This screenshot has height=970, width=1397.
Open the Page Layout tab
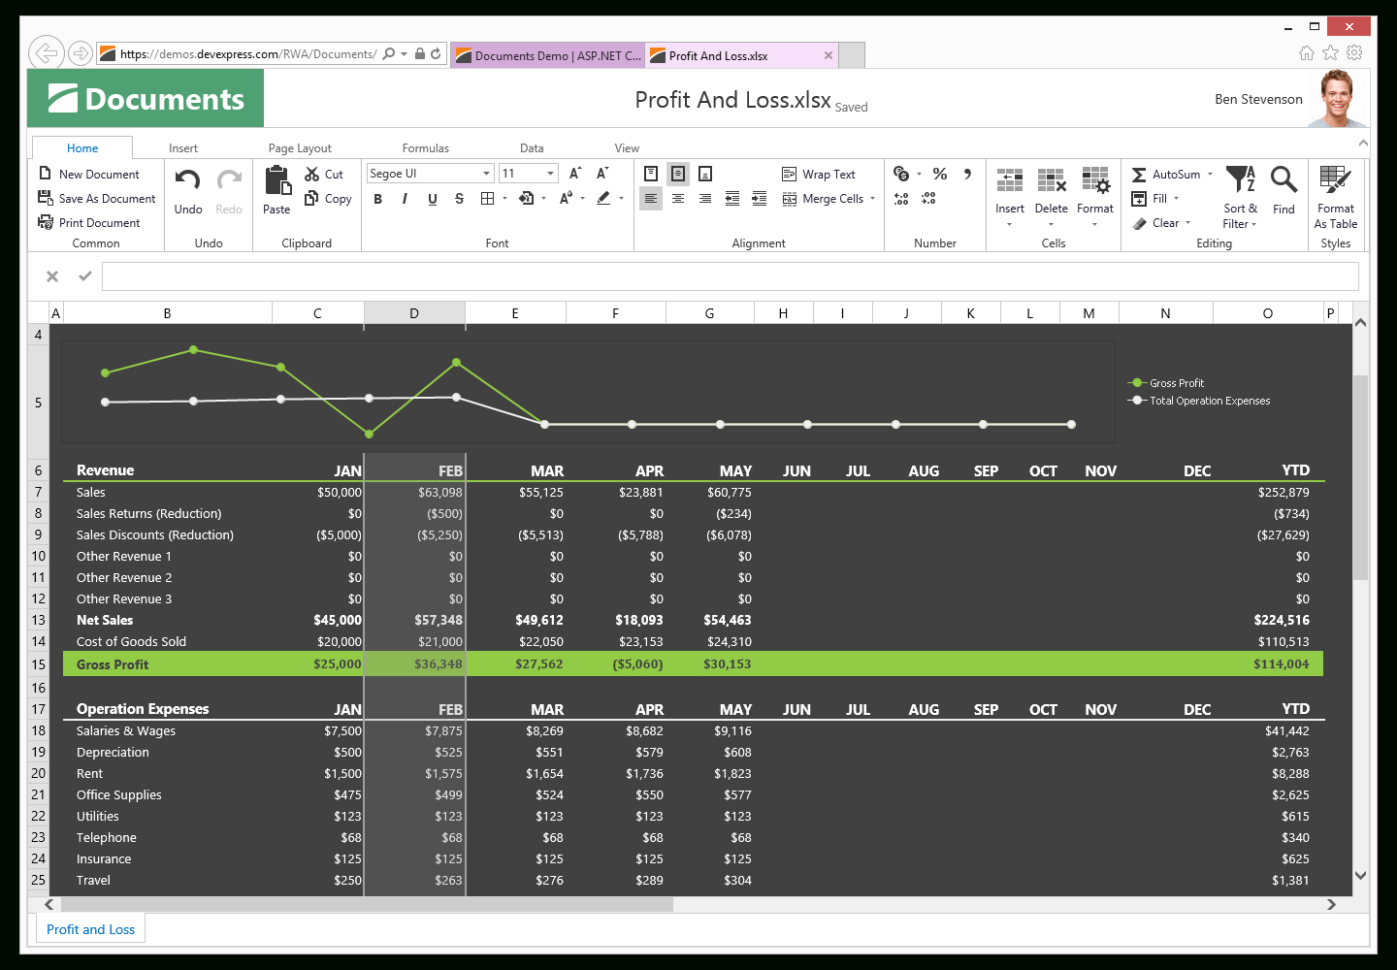point(299,147)
